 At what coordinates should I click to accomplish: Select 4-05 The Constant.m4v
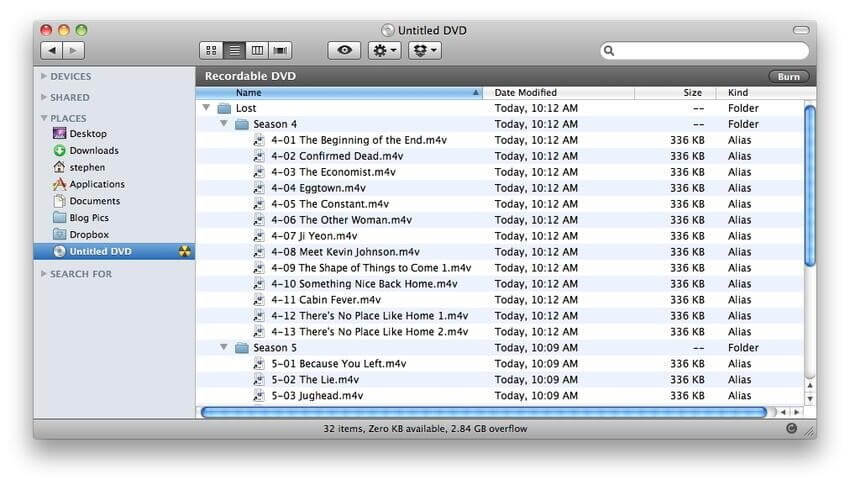[330, 204]
